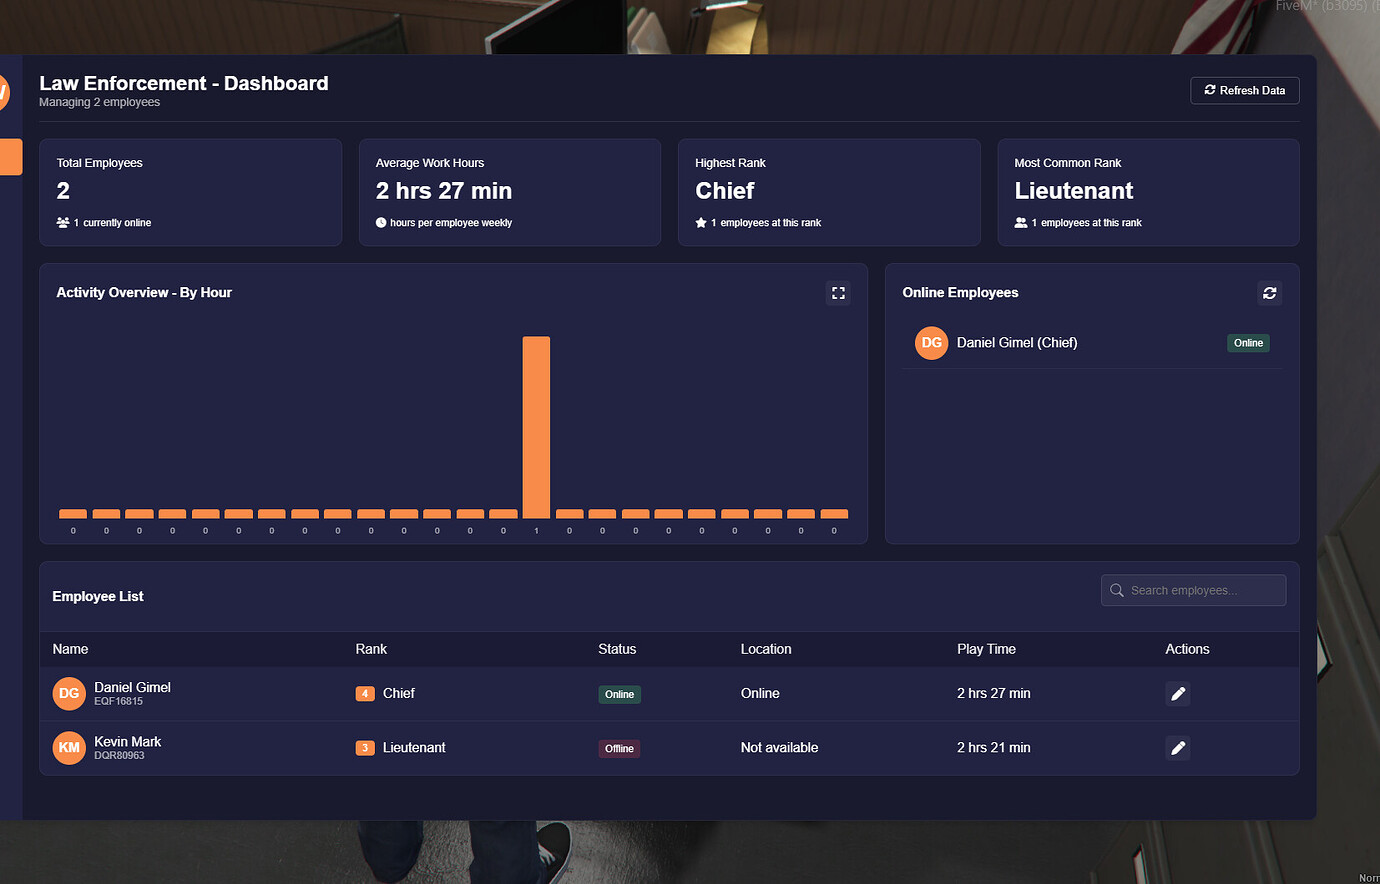
Task: Toggle Kevin Mark's Offline status badge
Action: tap(619, 747)
